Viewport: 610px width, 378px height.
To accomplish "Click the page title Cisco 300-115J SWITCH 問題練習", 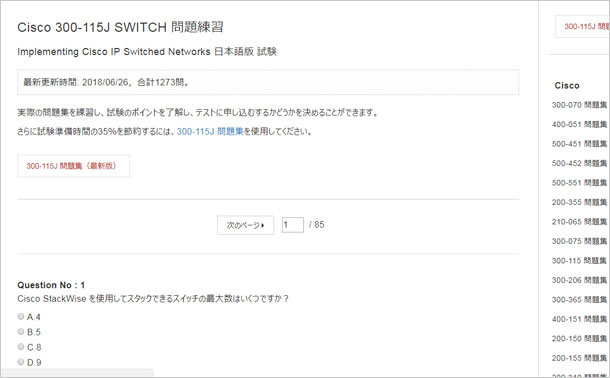I will [x=120, y=27].
